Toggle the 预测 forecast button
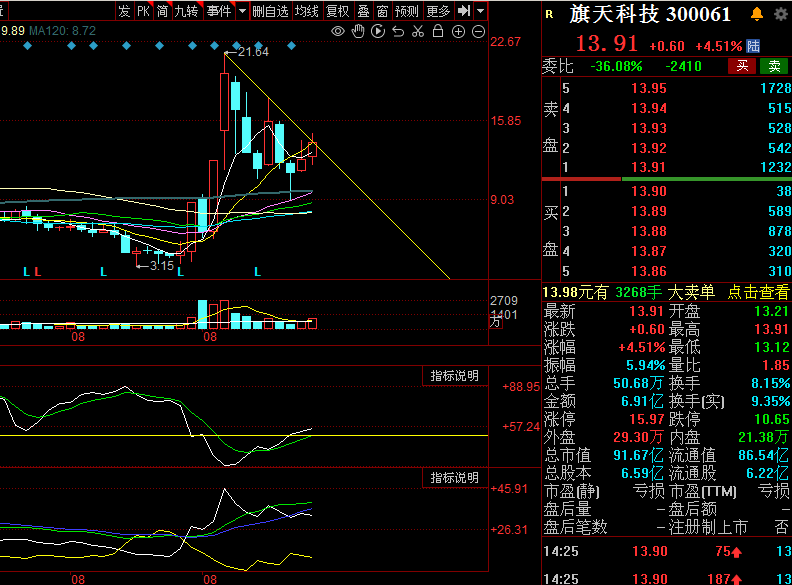This screenshot has width=792, height=585. 407,11
